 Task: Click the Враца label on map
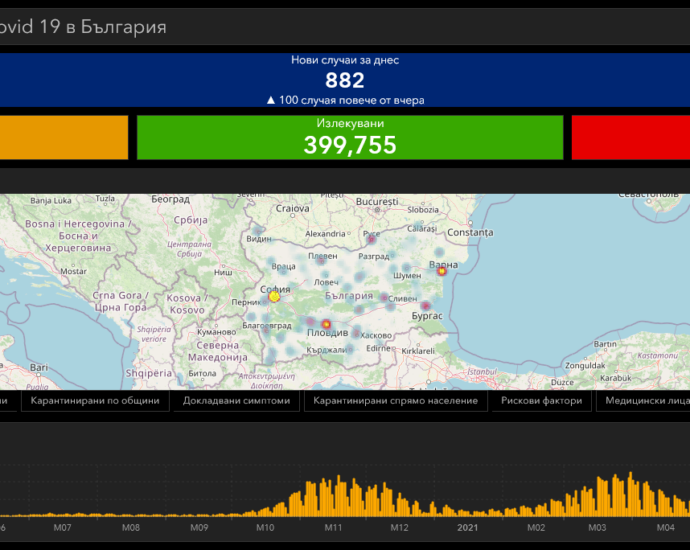point(283,267)
